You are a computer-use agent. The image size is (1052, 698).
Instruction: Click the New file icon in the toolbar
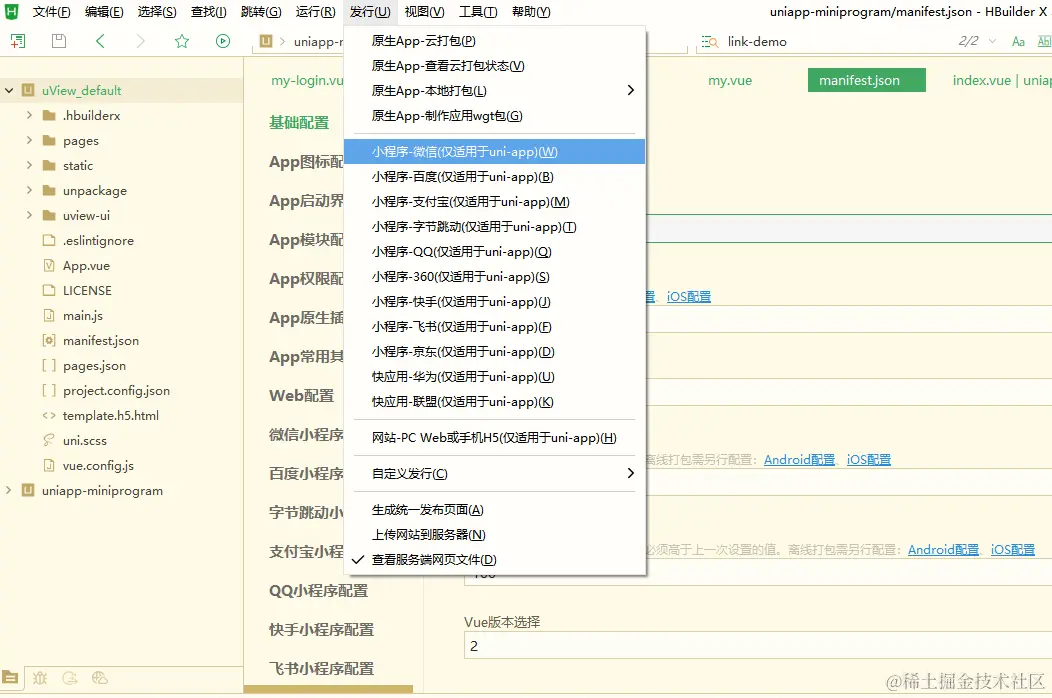(x=18, y=42)
